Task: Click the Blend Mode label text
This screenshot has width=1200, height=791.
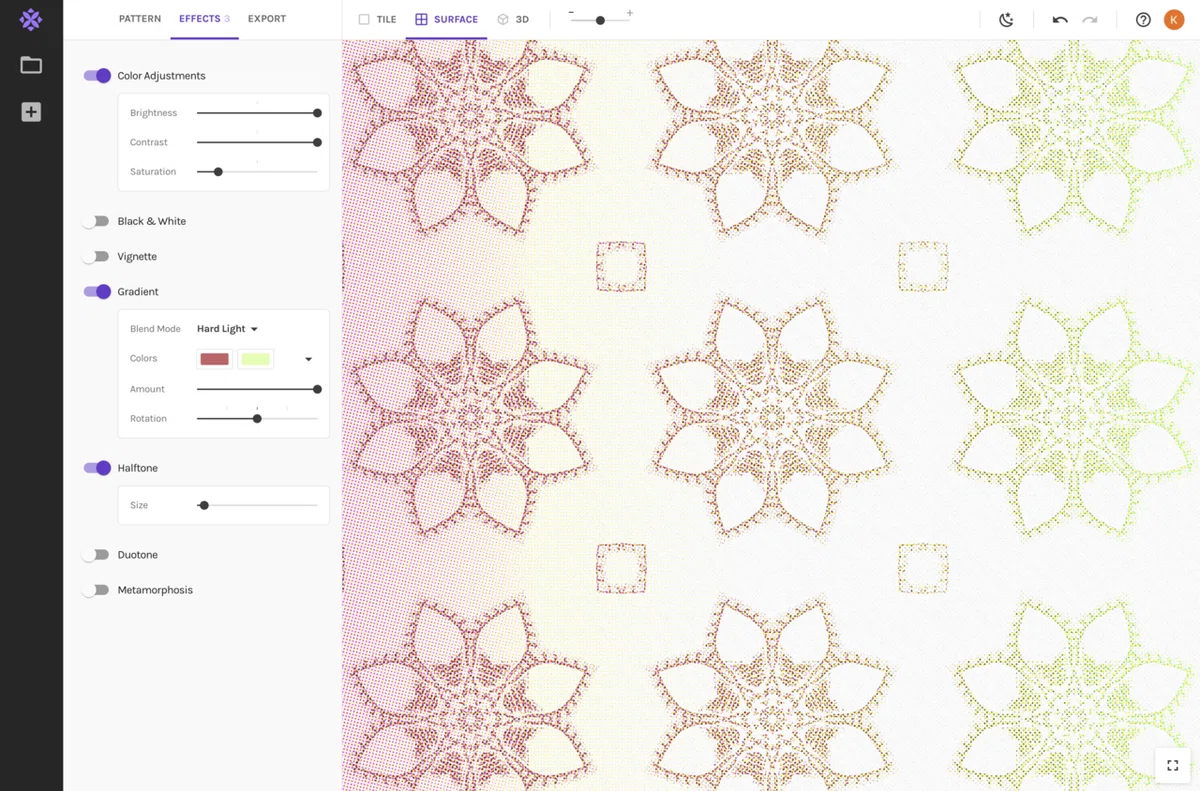Action: click(155, 329)
